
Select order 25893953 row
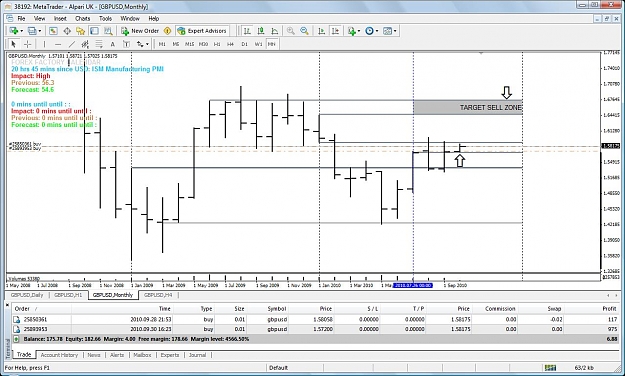coord(315,329)
